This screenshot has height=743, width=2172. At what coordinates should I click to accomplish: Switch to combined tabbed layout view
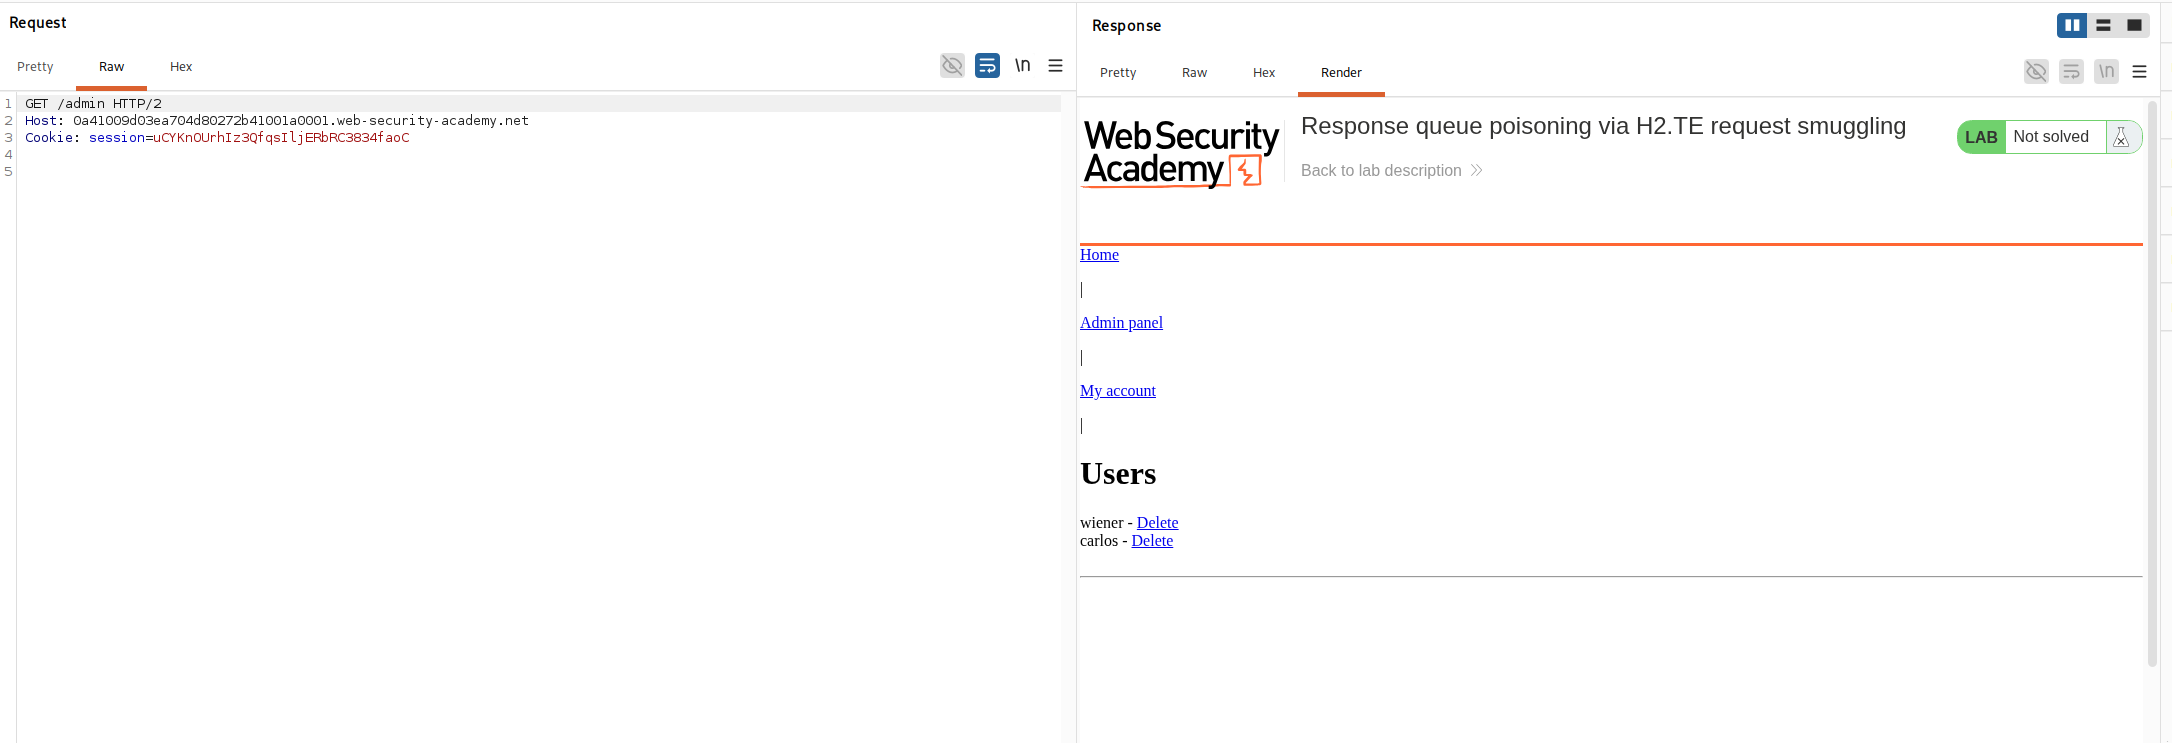tap(2134, 25)
